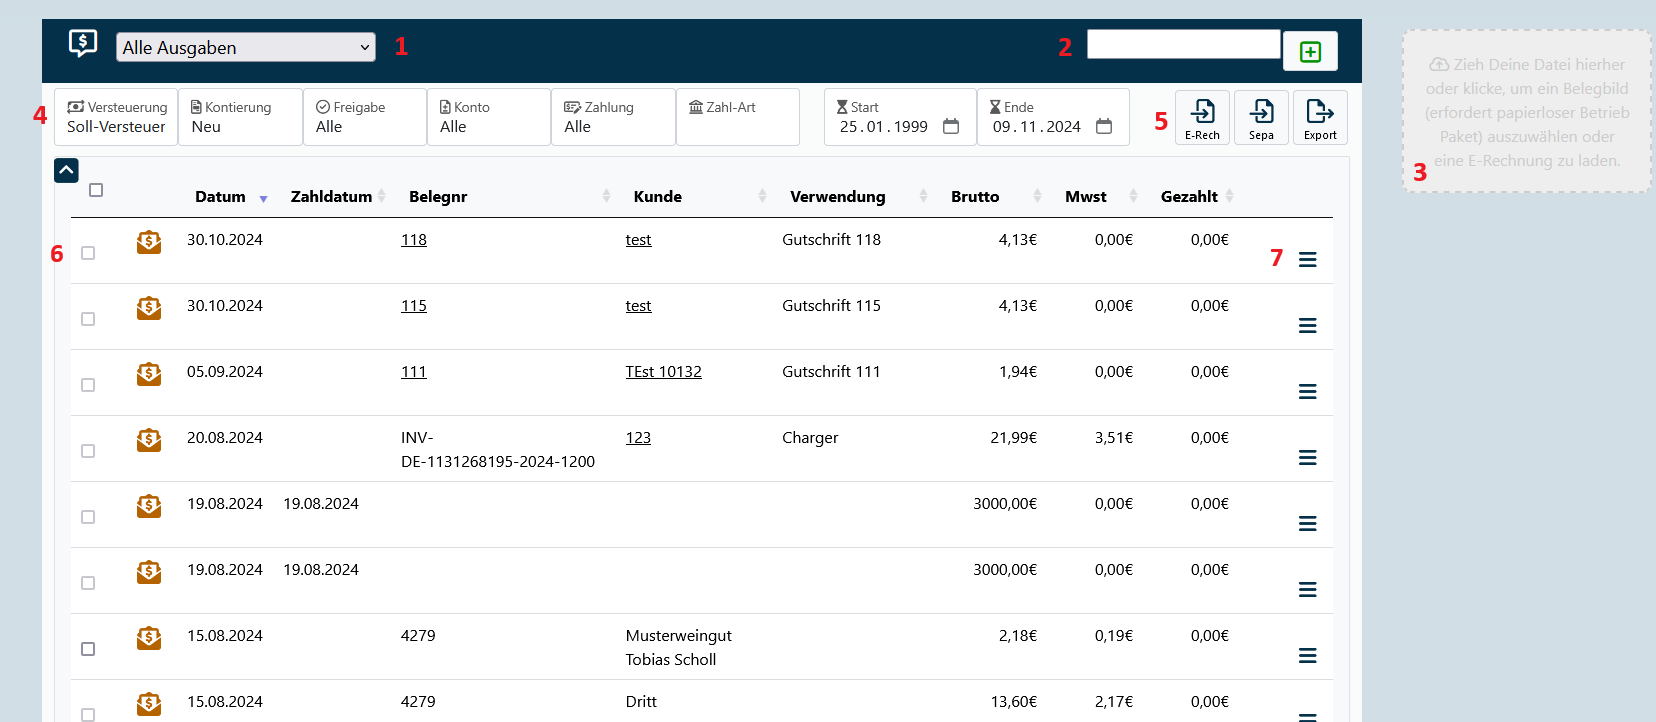1656x722 pixels.
Task: Check the box for Gutschrift 115 row
Action: (x=88, y=319)
